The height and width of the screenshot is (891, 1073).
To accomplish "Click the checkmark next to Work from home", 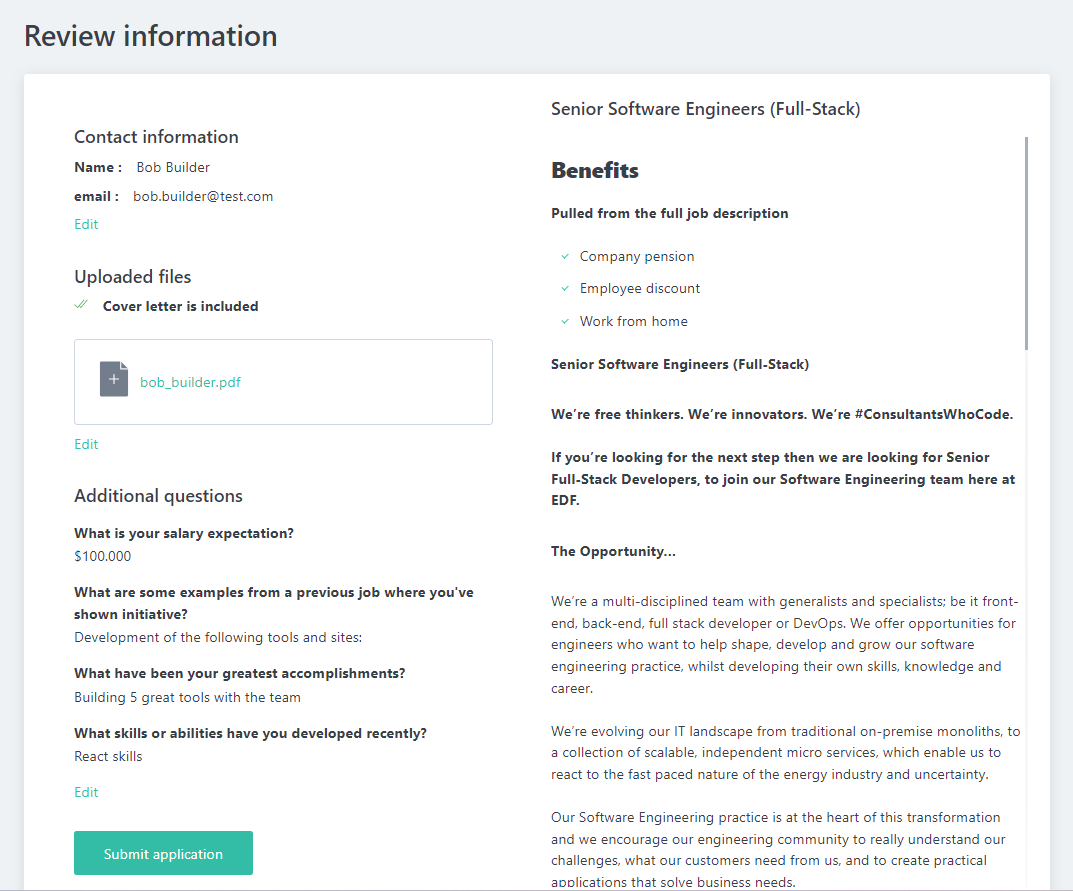I will point(565,322).
